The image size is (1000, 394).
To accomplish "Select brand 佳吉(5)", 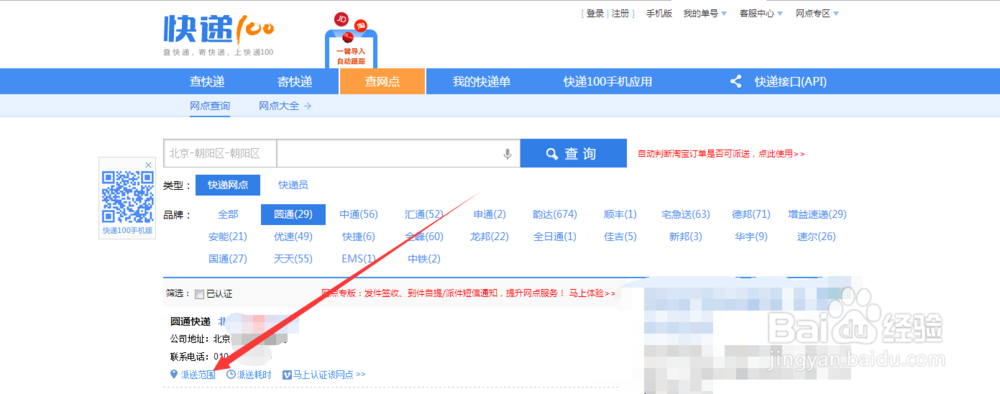I will [621, 237].
